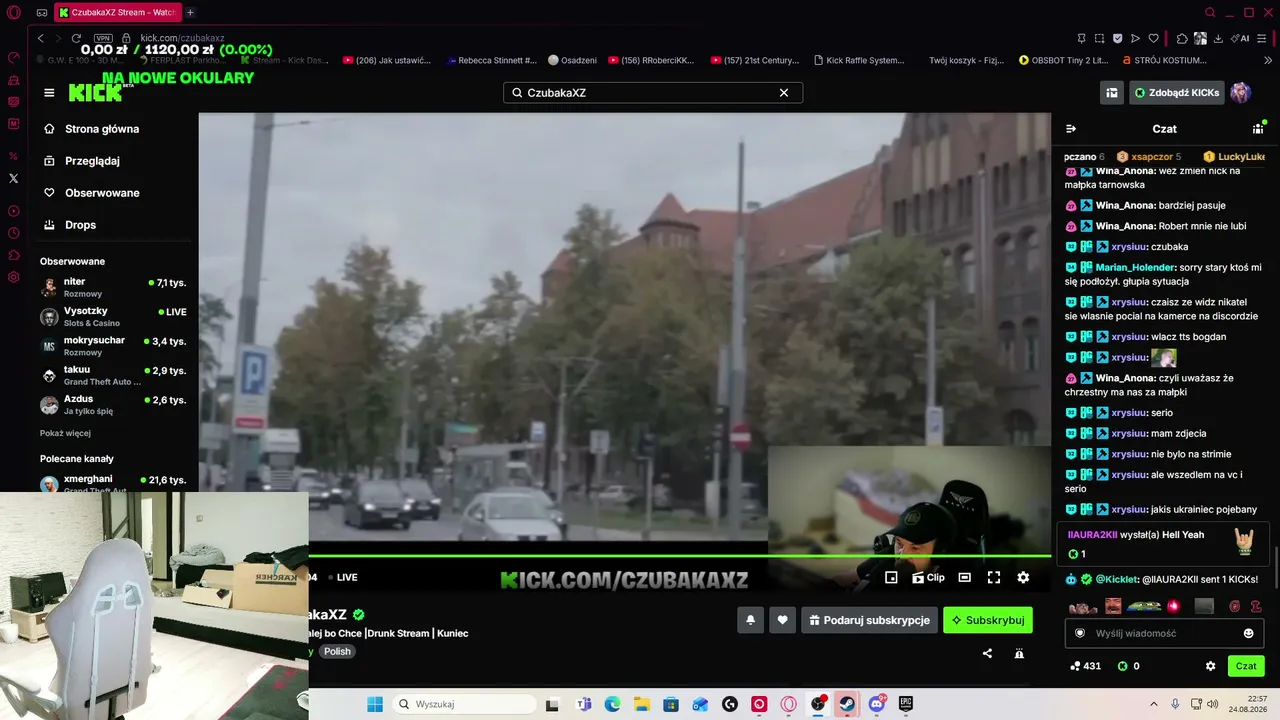The height and width of the screenshot is (720, 1280).
Task: Select the Polish language tag
Action: [x=337, y=651]
